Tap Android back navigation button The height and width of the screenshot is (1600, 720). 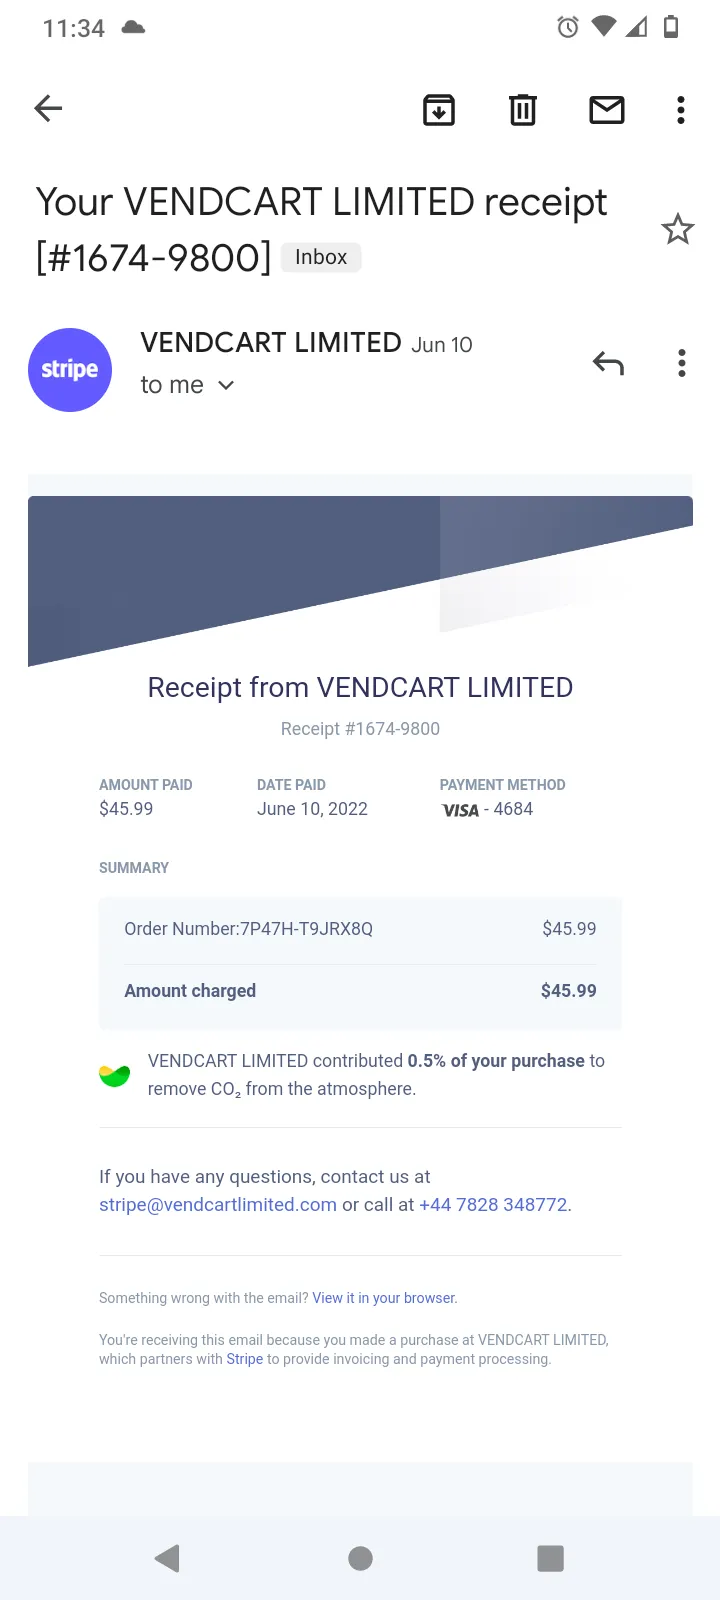(x=168, y=1558)
